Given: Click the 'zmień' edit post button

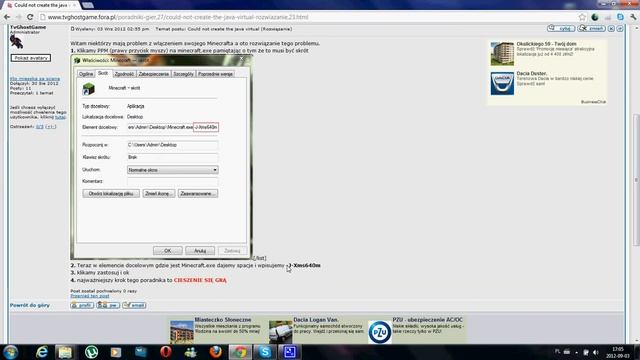Looking at the screenshot, I should tap(591, 29).
